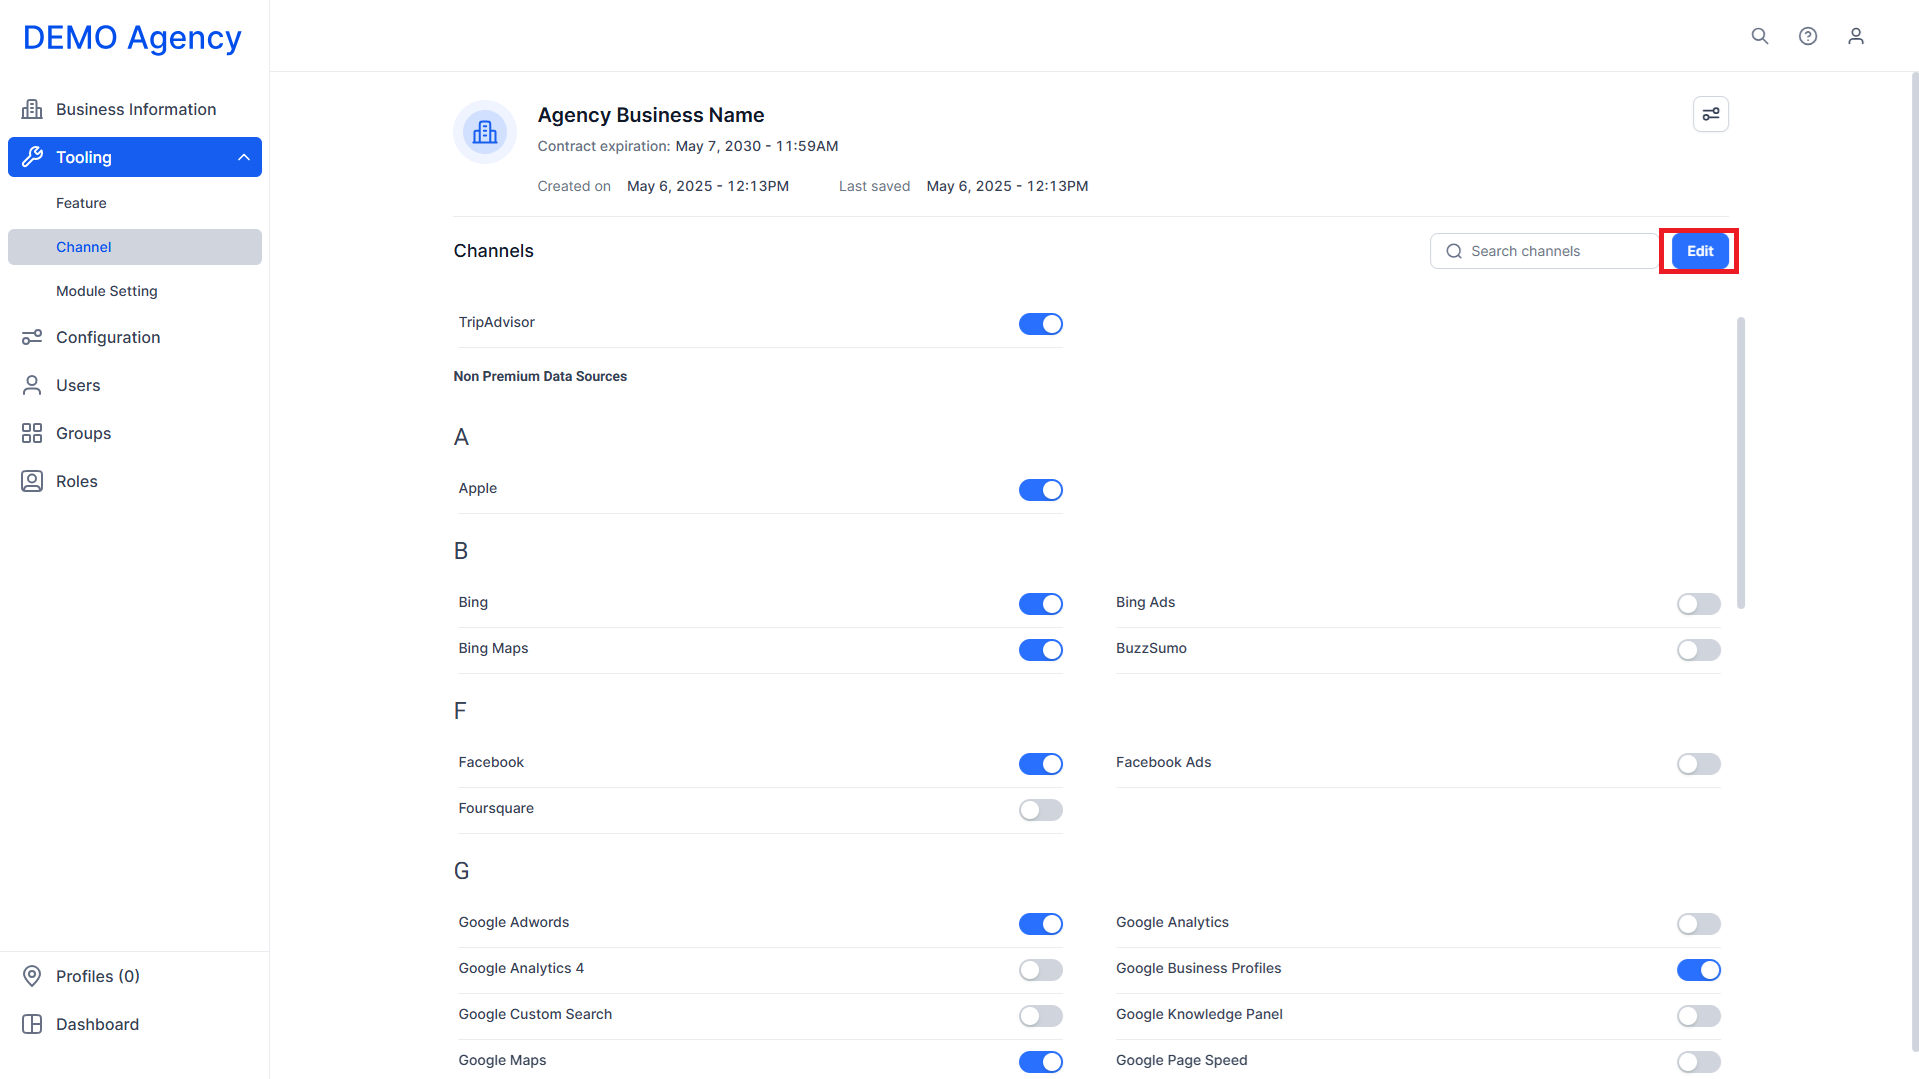This screenshot has height=1079, width=1919.
Task: Open the search icon in the top bar
Action: (1760, 36)
